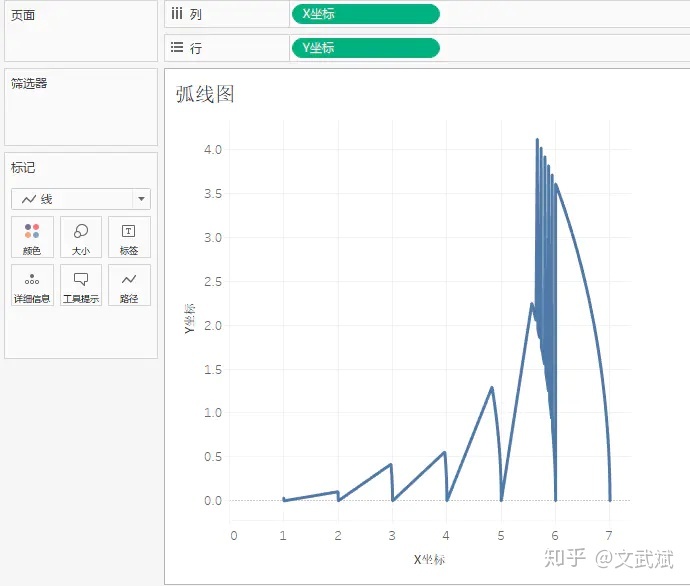Open the 大小 size card

point(81,237)
